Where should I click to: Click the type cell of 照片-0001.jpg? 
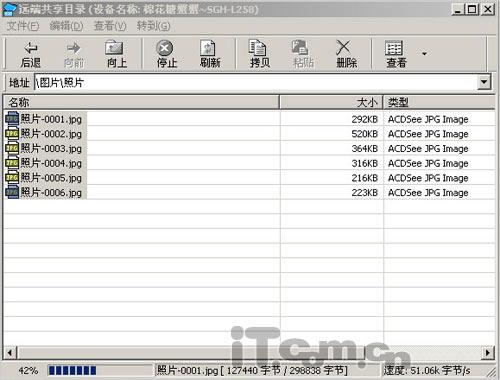(x=428, y=119)
